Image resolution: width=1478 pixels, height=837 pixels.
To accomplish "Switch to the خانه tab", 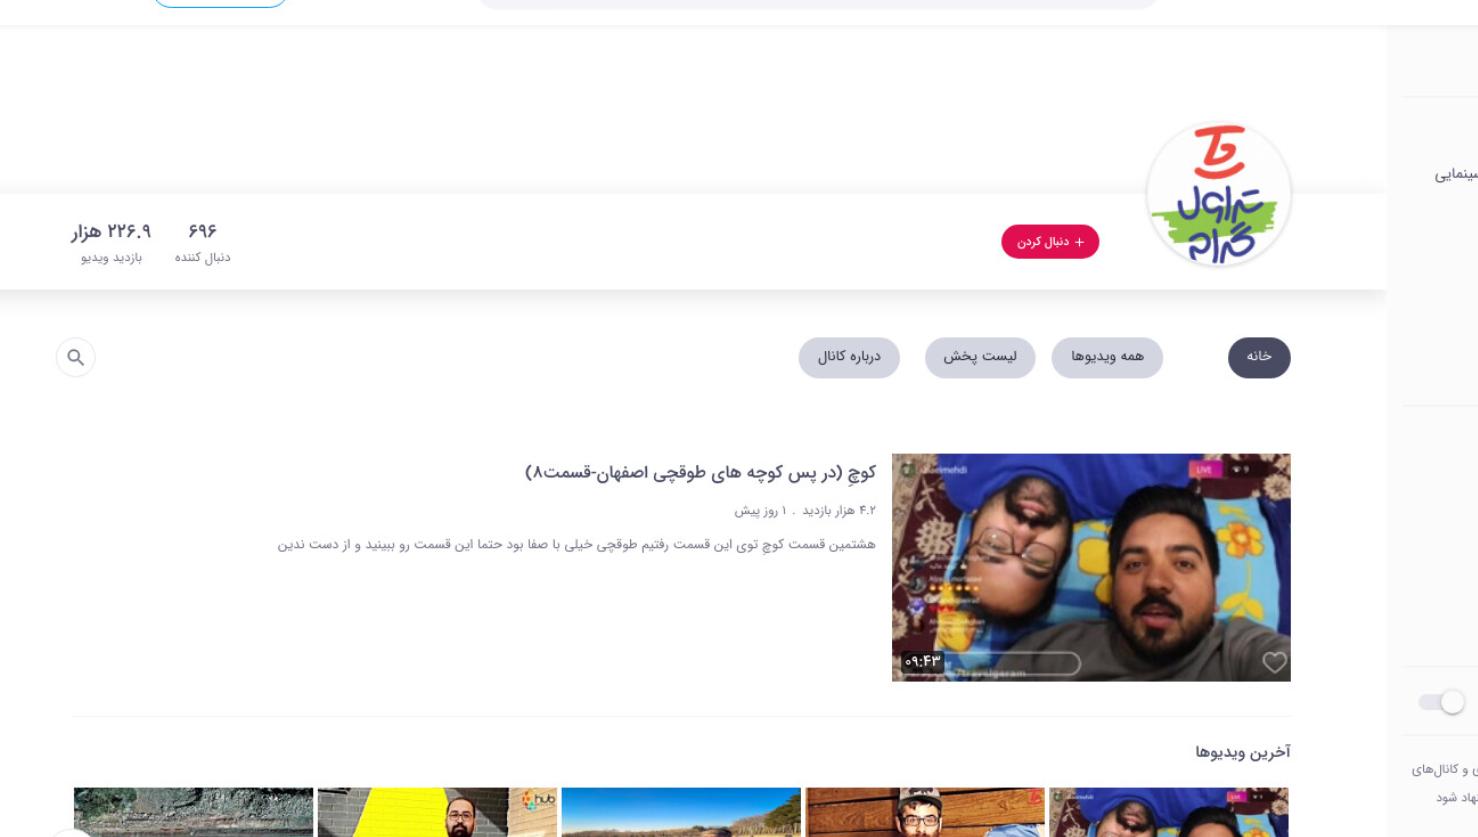I will click(1259, 357).
